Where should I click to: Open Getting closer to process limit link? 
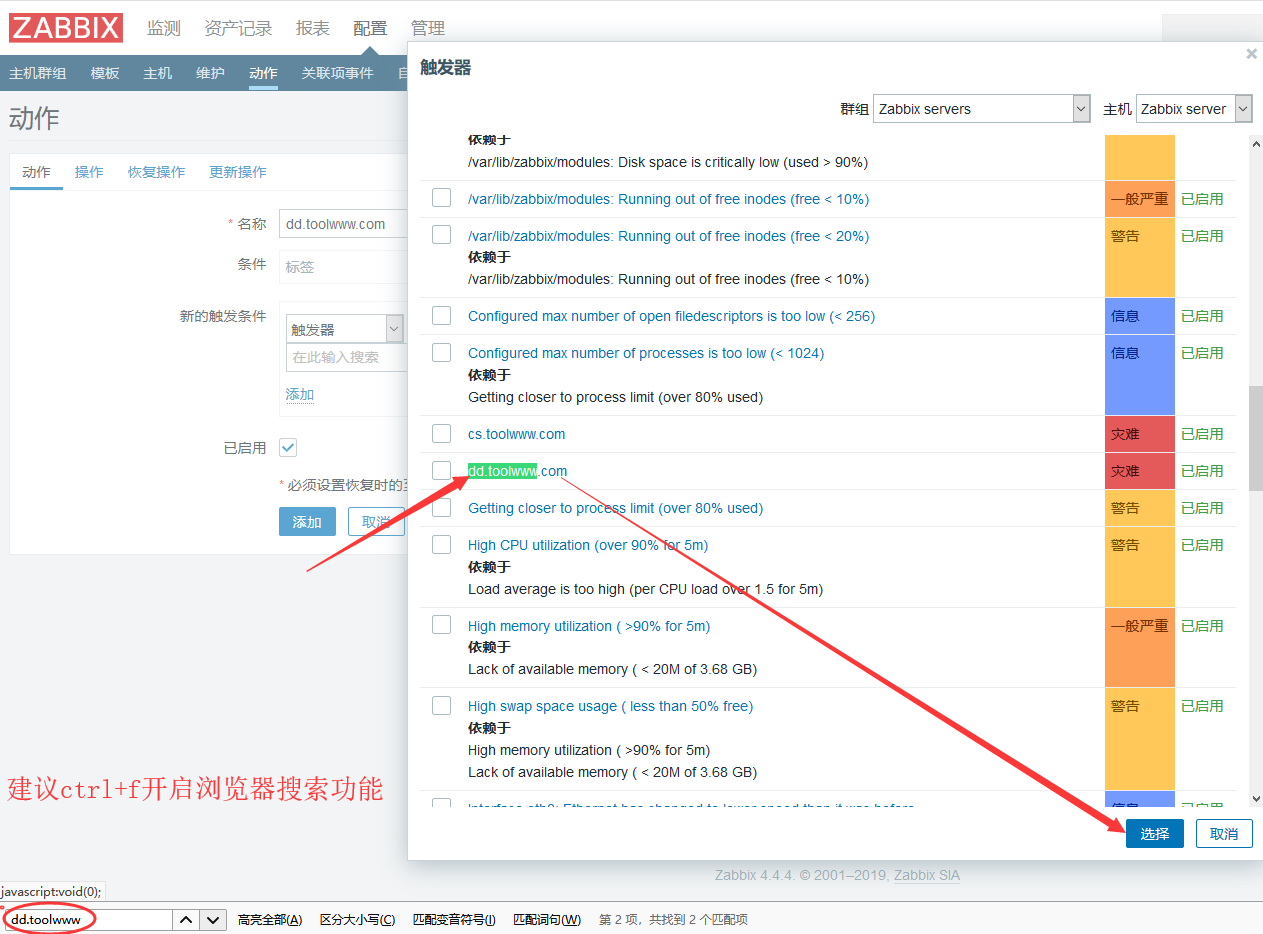pyautogui.click(x=615, y=508)
